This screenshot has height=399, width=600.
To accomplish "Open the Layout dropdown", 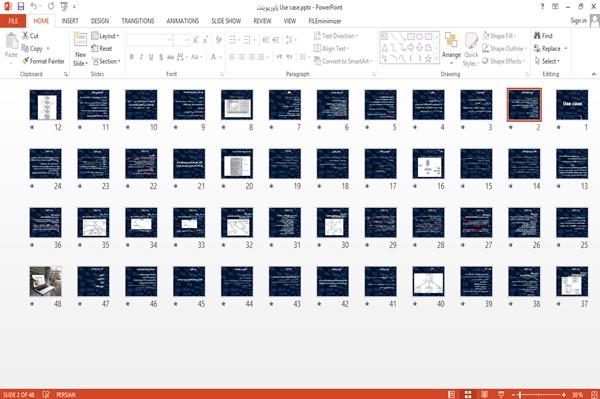I will 106,36.
